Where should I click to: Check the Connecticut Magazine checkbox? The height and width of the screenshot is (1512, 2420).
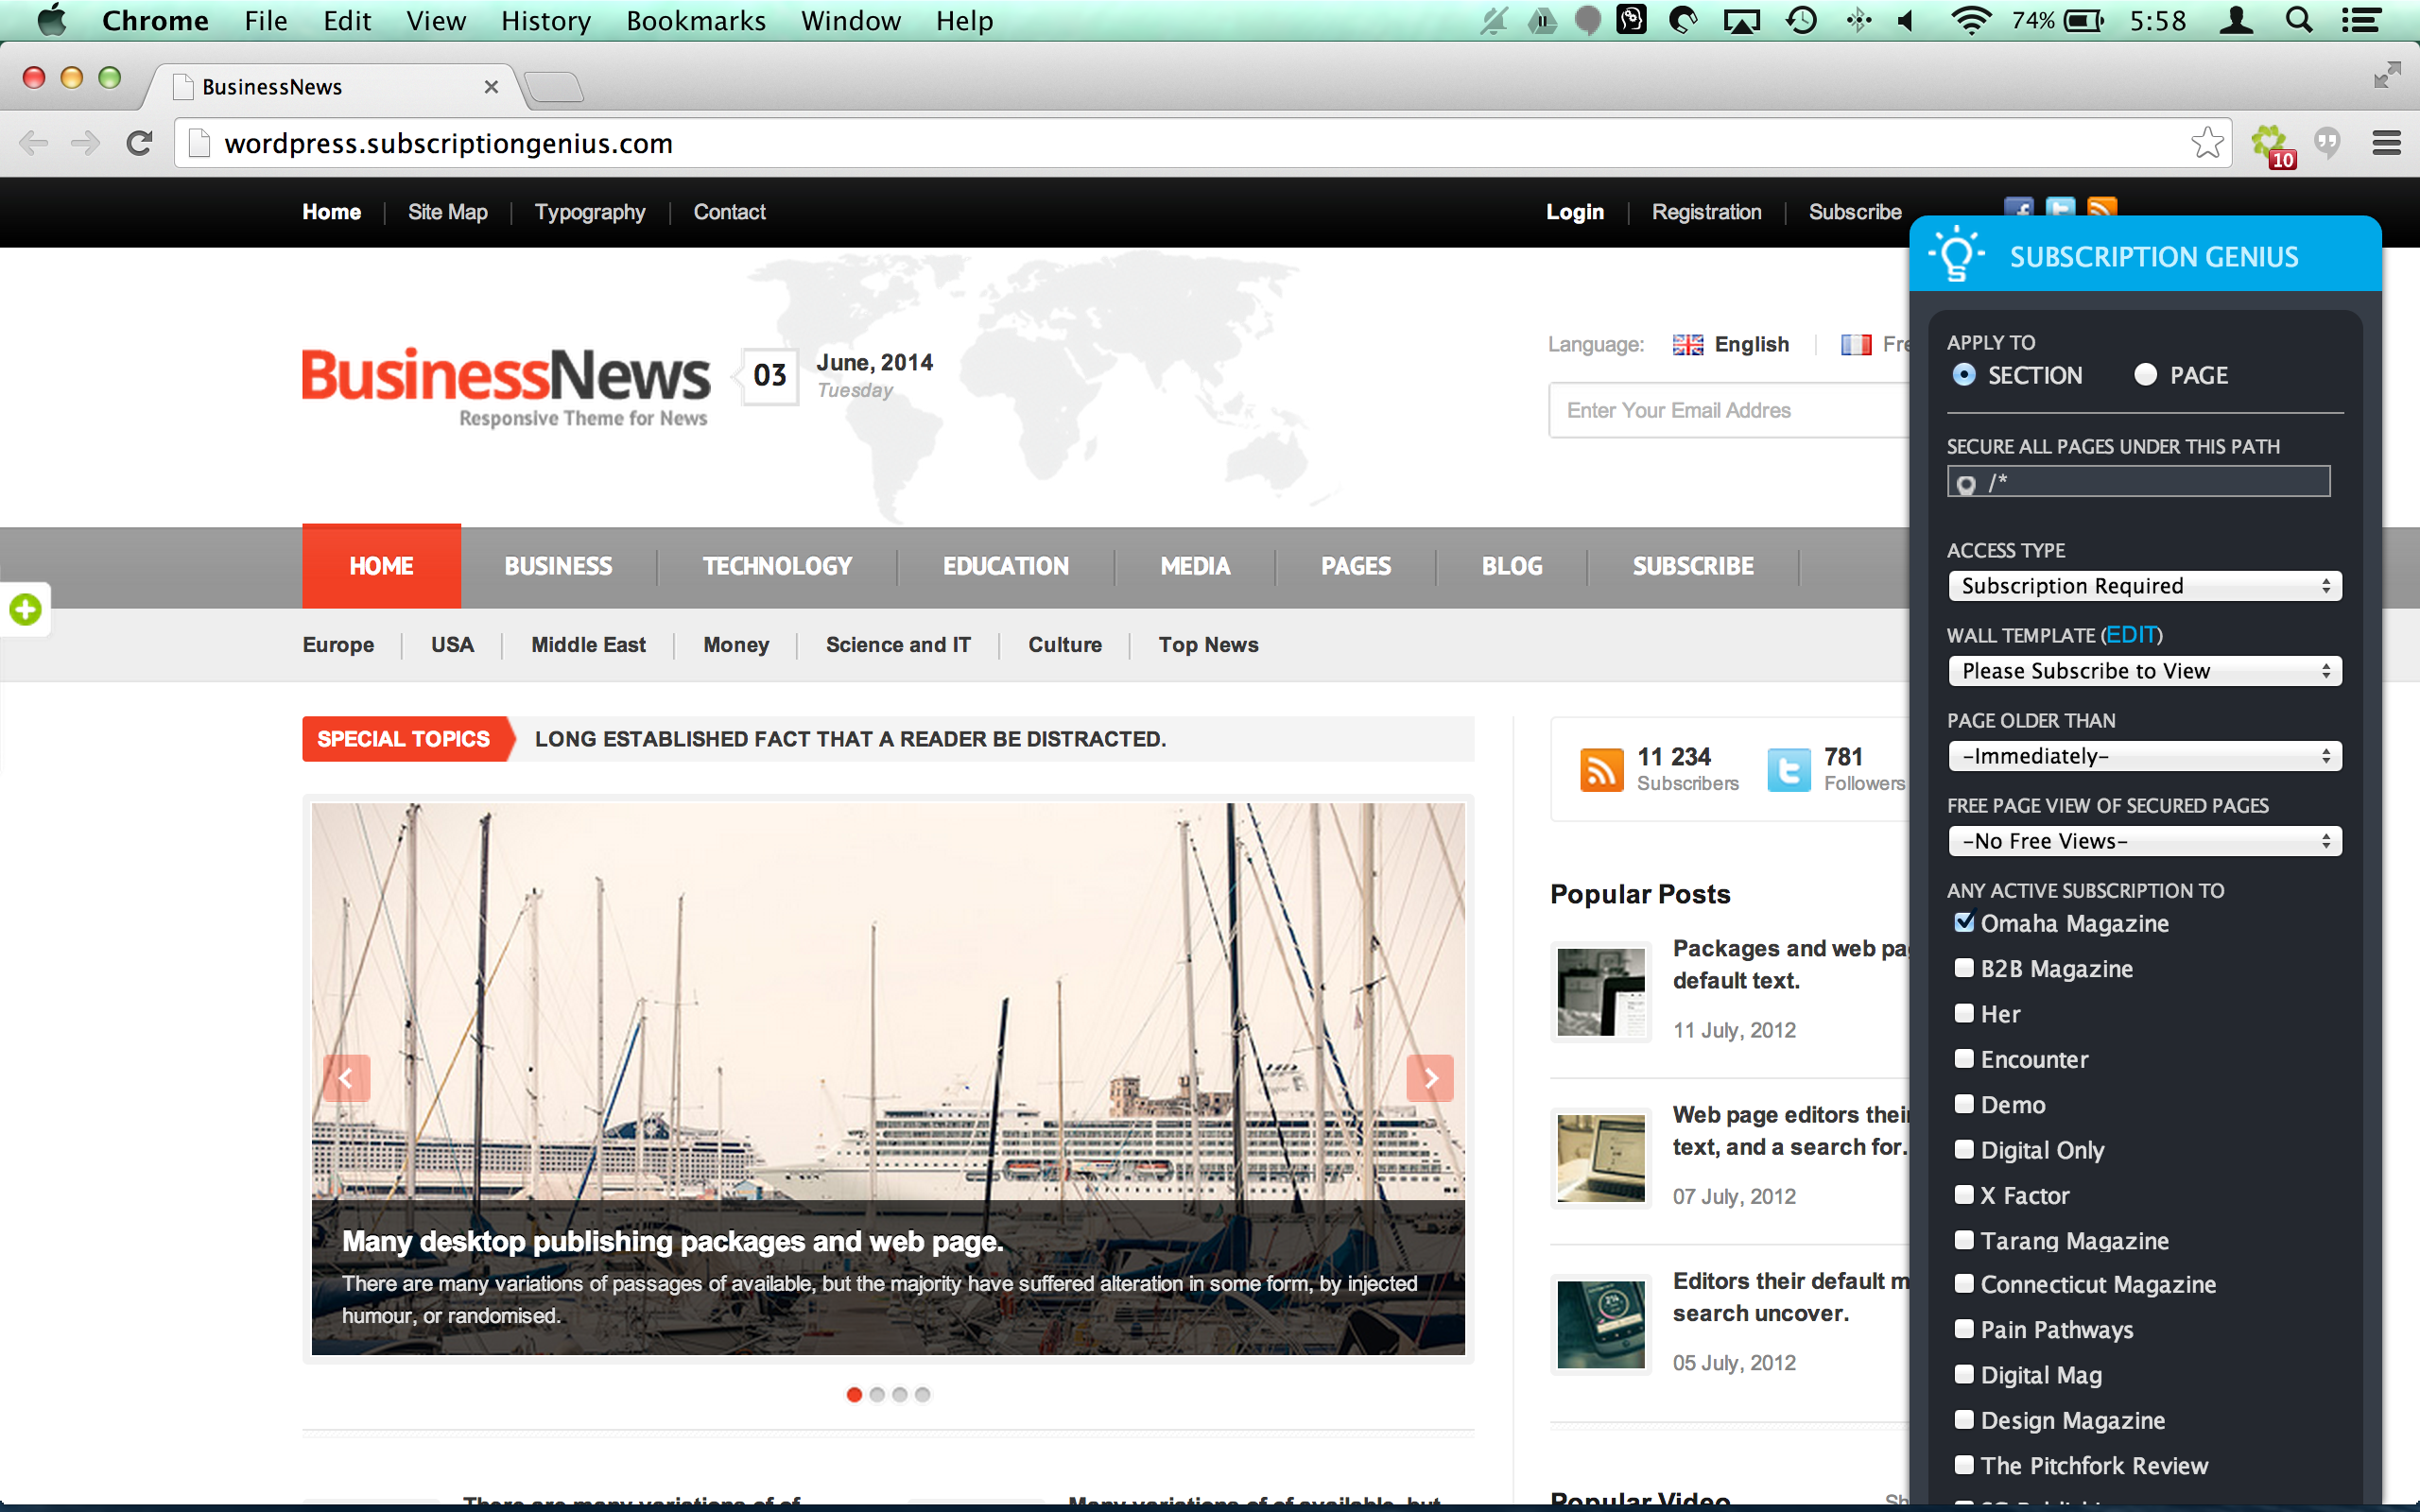(x=1964, y=1284)
